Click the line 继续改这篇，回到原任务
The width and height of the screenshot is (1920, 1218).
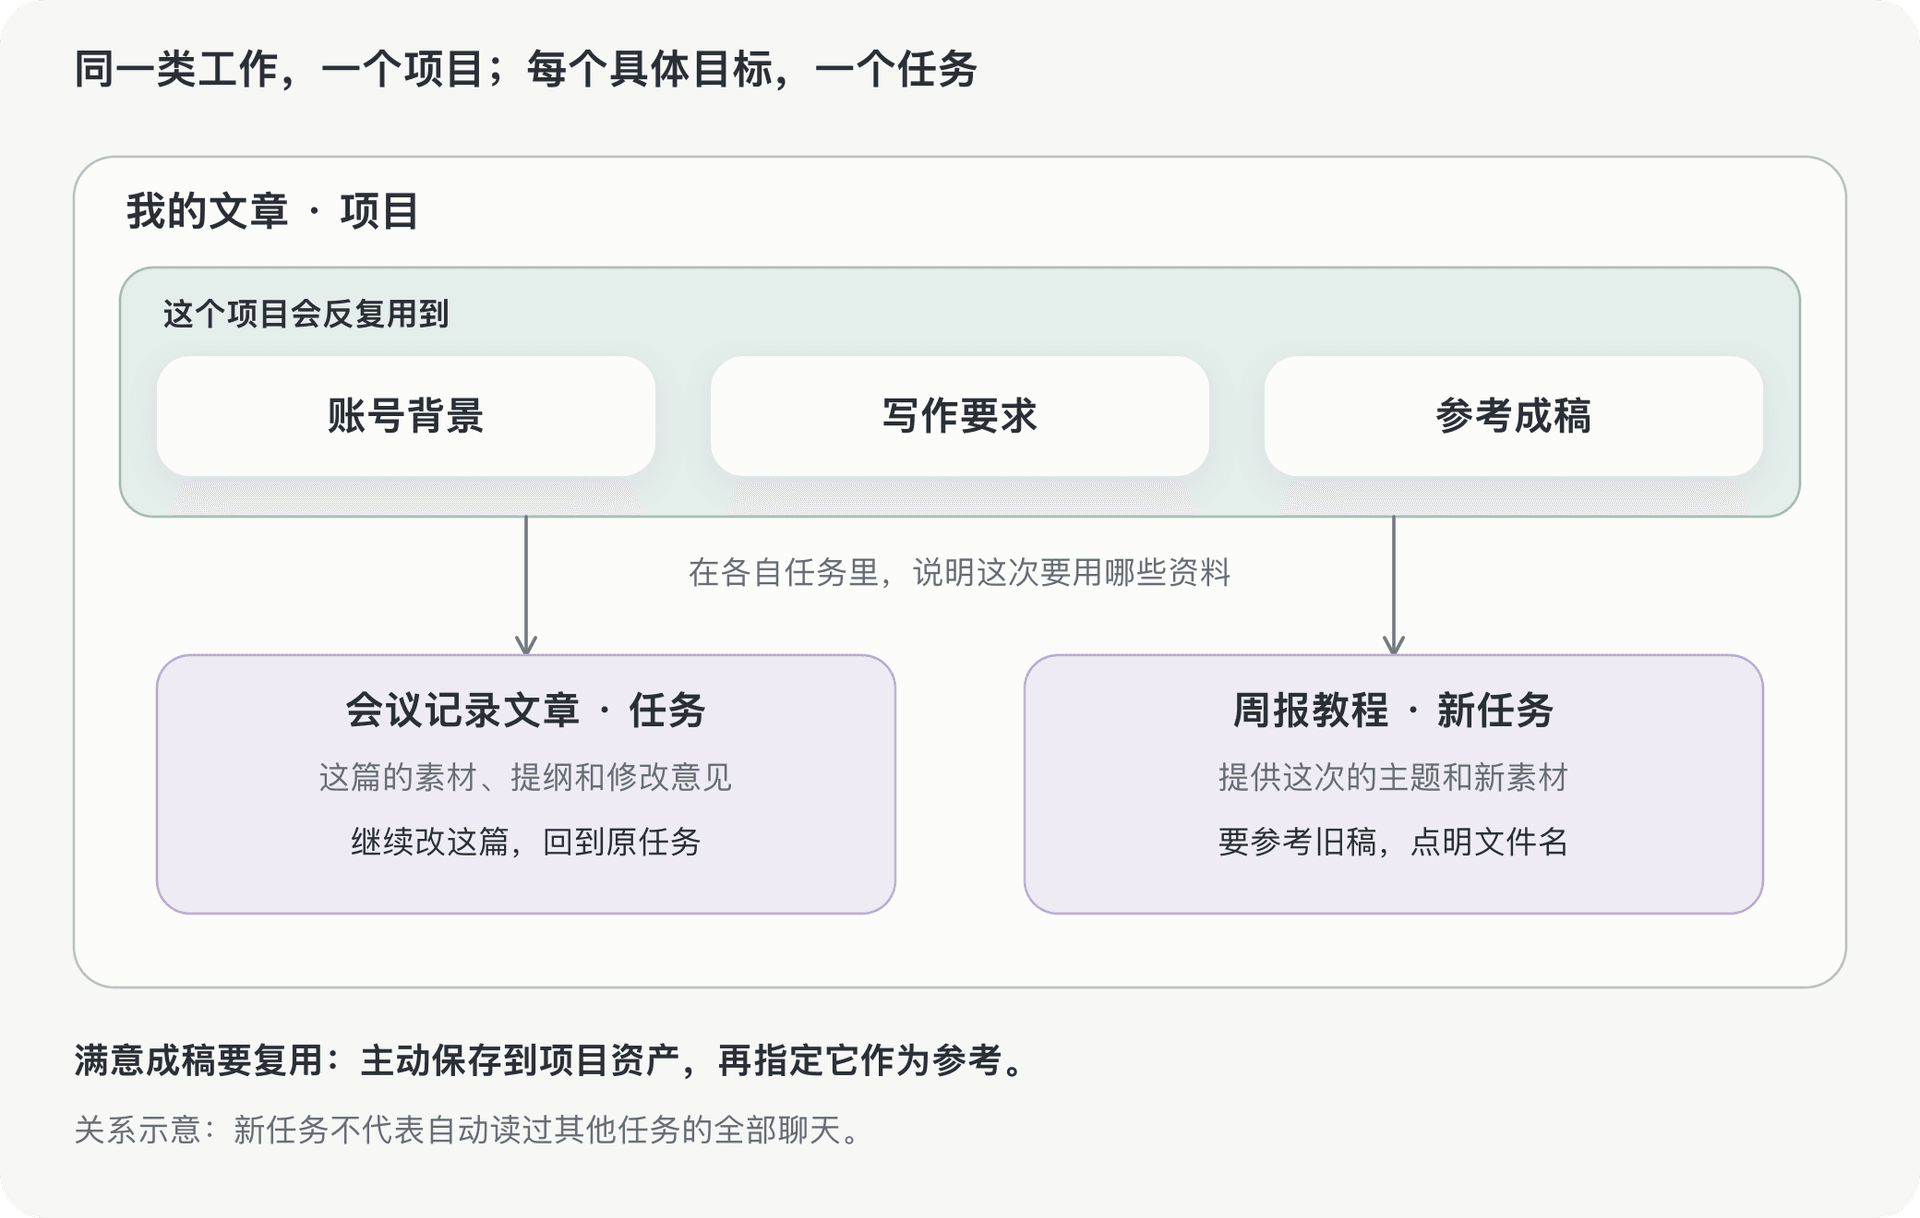pos(526,842)
